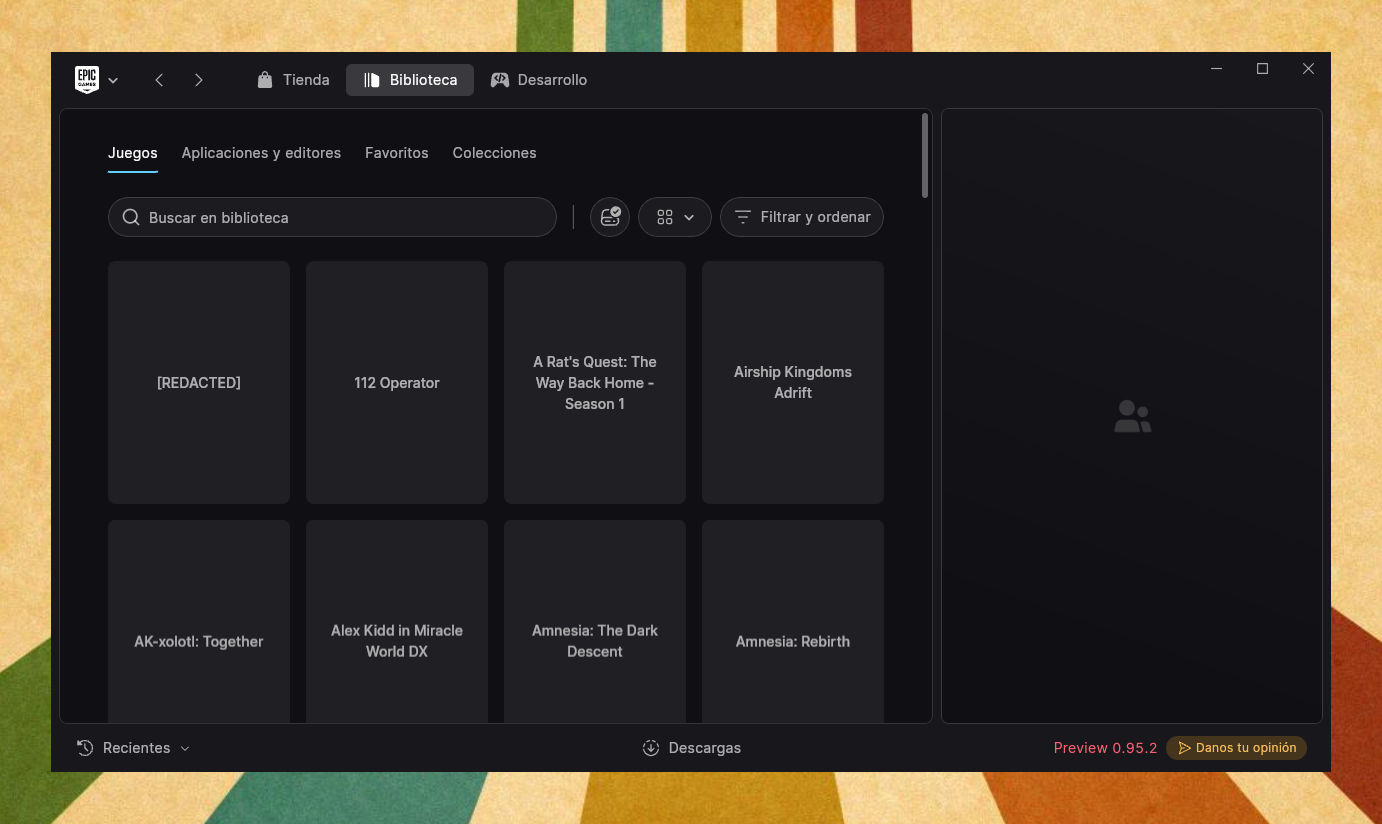Open the Favoritos tab
This screenshot has width=1382, height=824.
[397, 153]
